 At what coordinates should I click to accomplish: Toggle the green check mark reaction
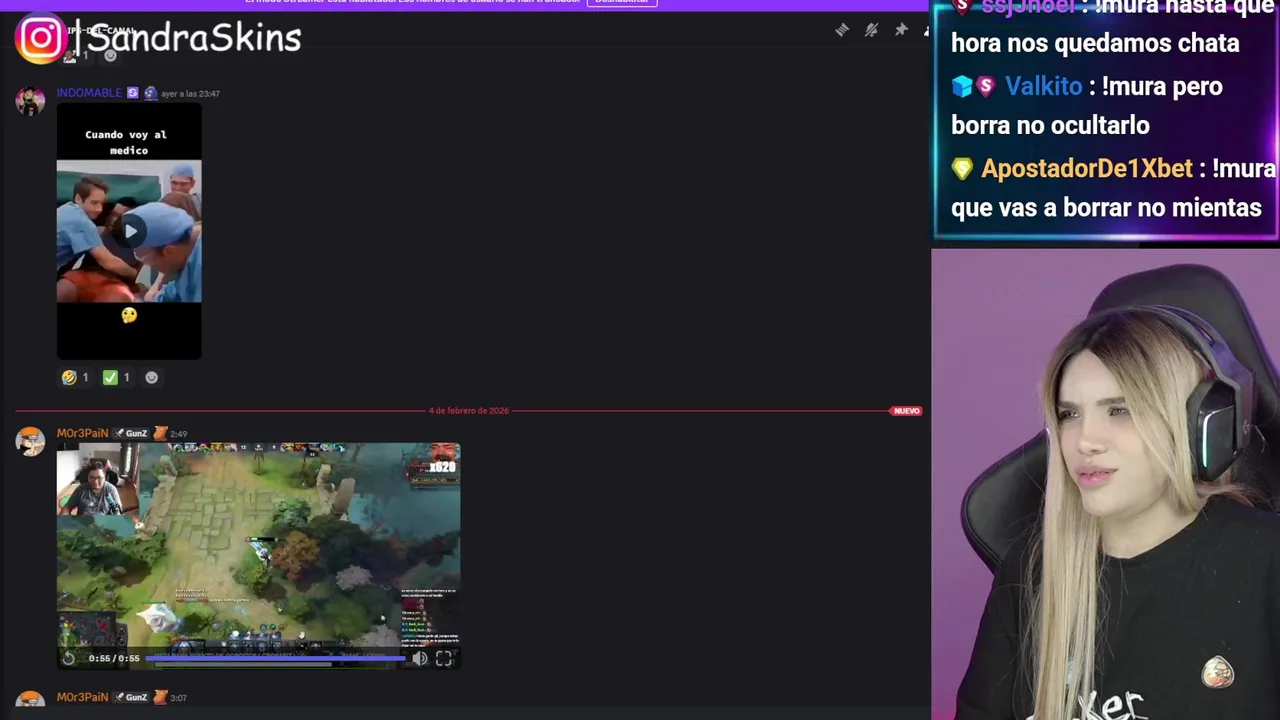(117, 377)
